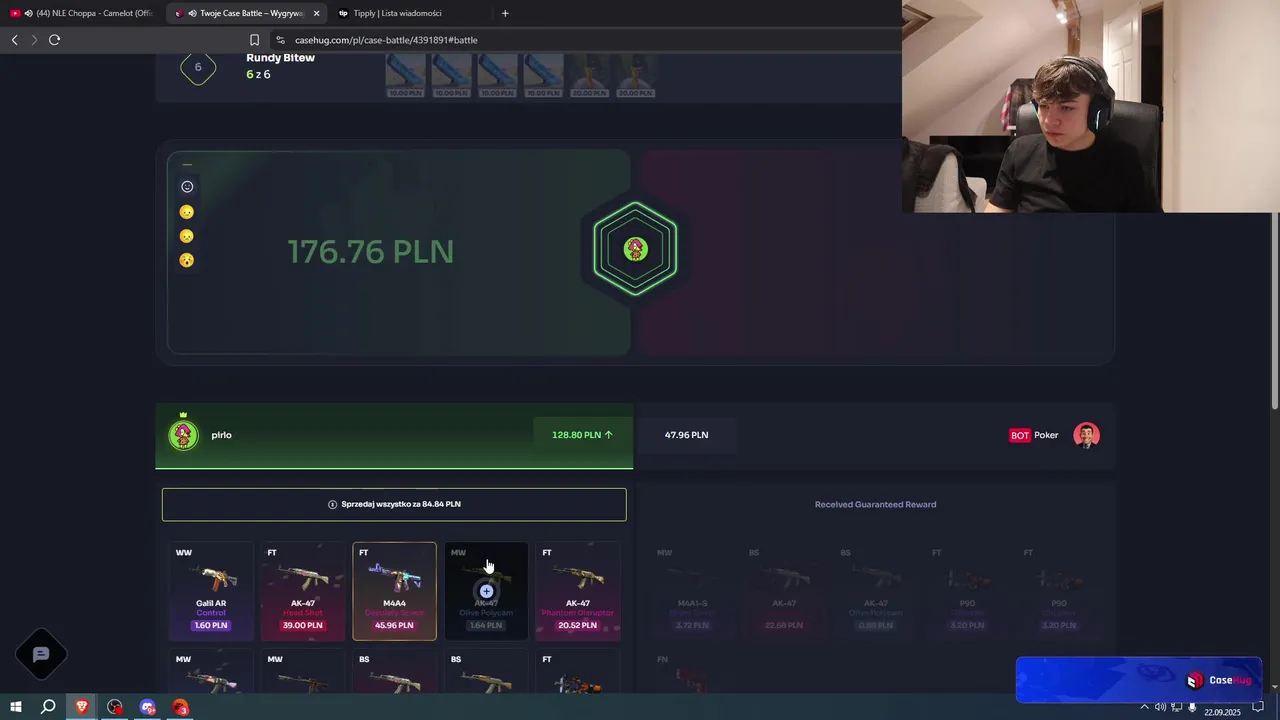
Task: Click the 128.80 PLN total for pirlo
Action: 582,435
